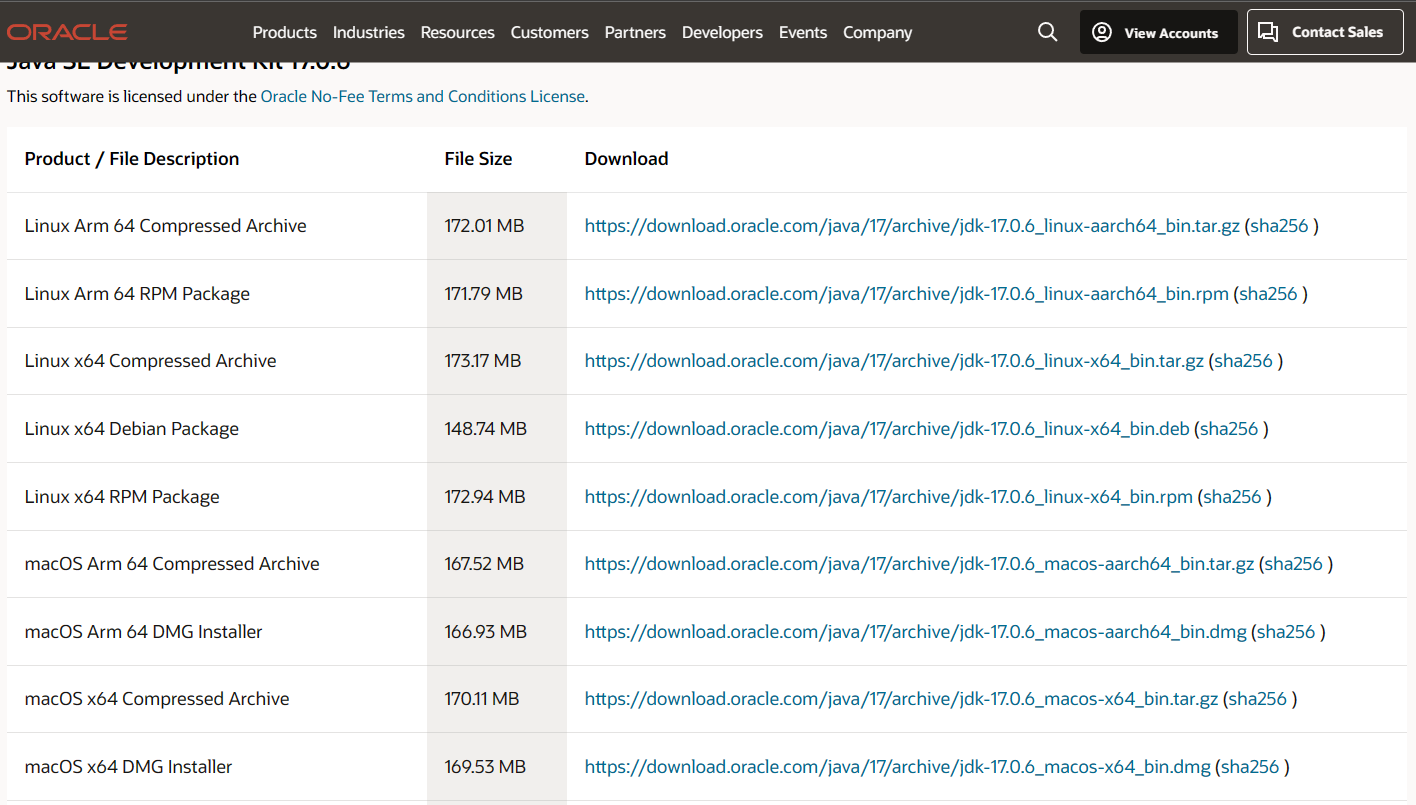Screen dimensions: 1416x805
Task: Open sha256 for Linux Arm 64 Compressed Archive
Action: (x=1279, y=226)
